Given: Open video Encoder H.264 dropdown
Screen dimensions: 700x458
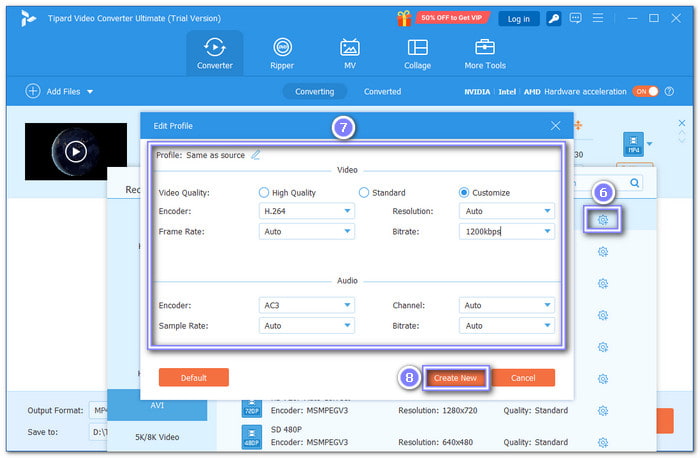Looking at the screenshot, I should pyautogui.click(x=307, y=211).
